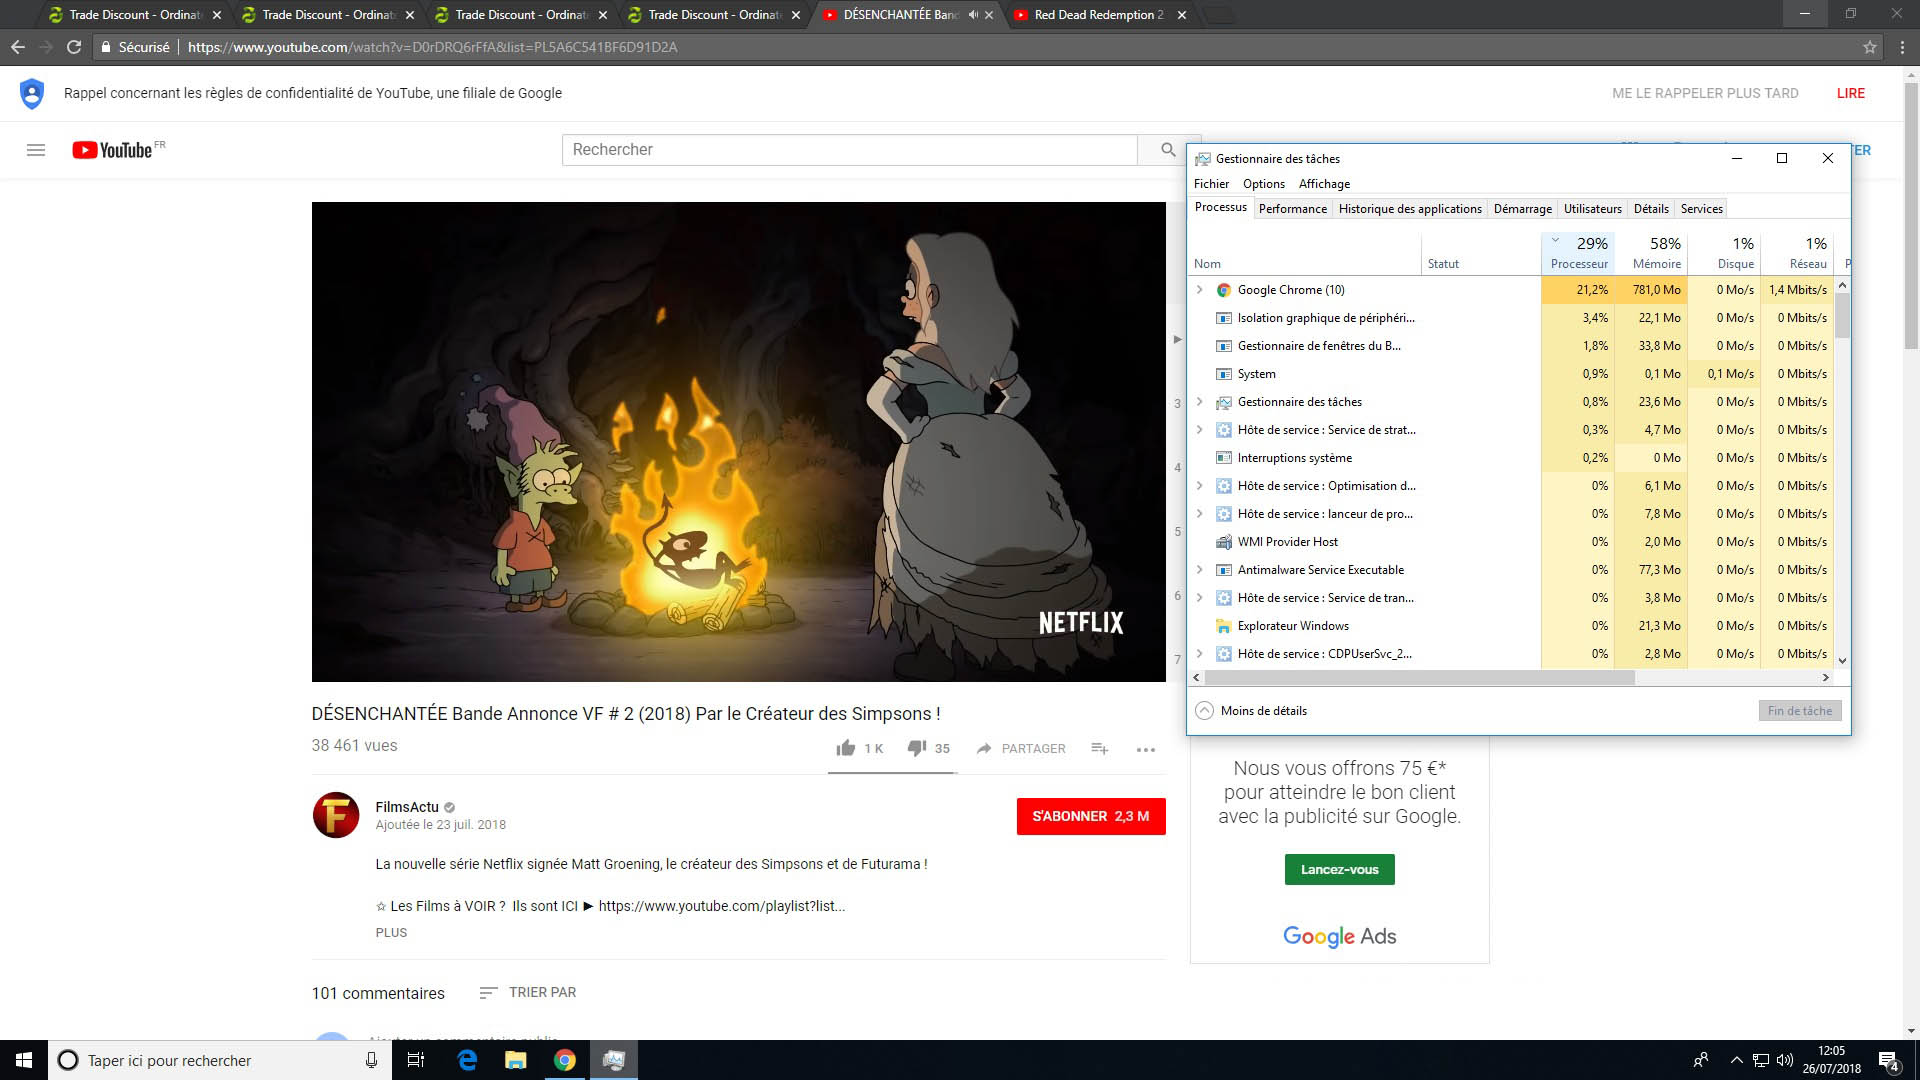Expand Hôte de service : Service de tran row
The height and width of the screenshot is (1080, 1920).
pos(1200,598)
